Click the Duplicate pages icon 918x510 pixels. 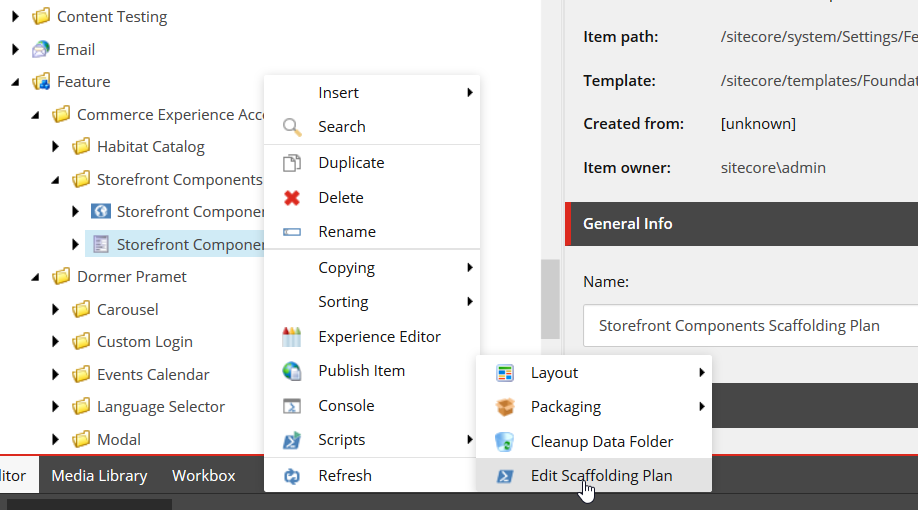[292, 163]
